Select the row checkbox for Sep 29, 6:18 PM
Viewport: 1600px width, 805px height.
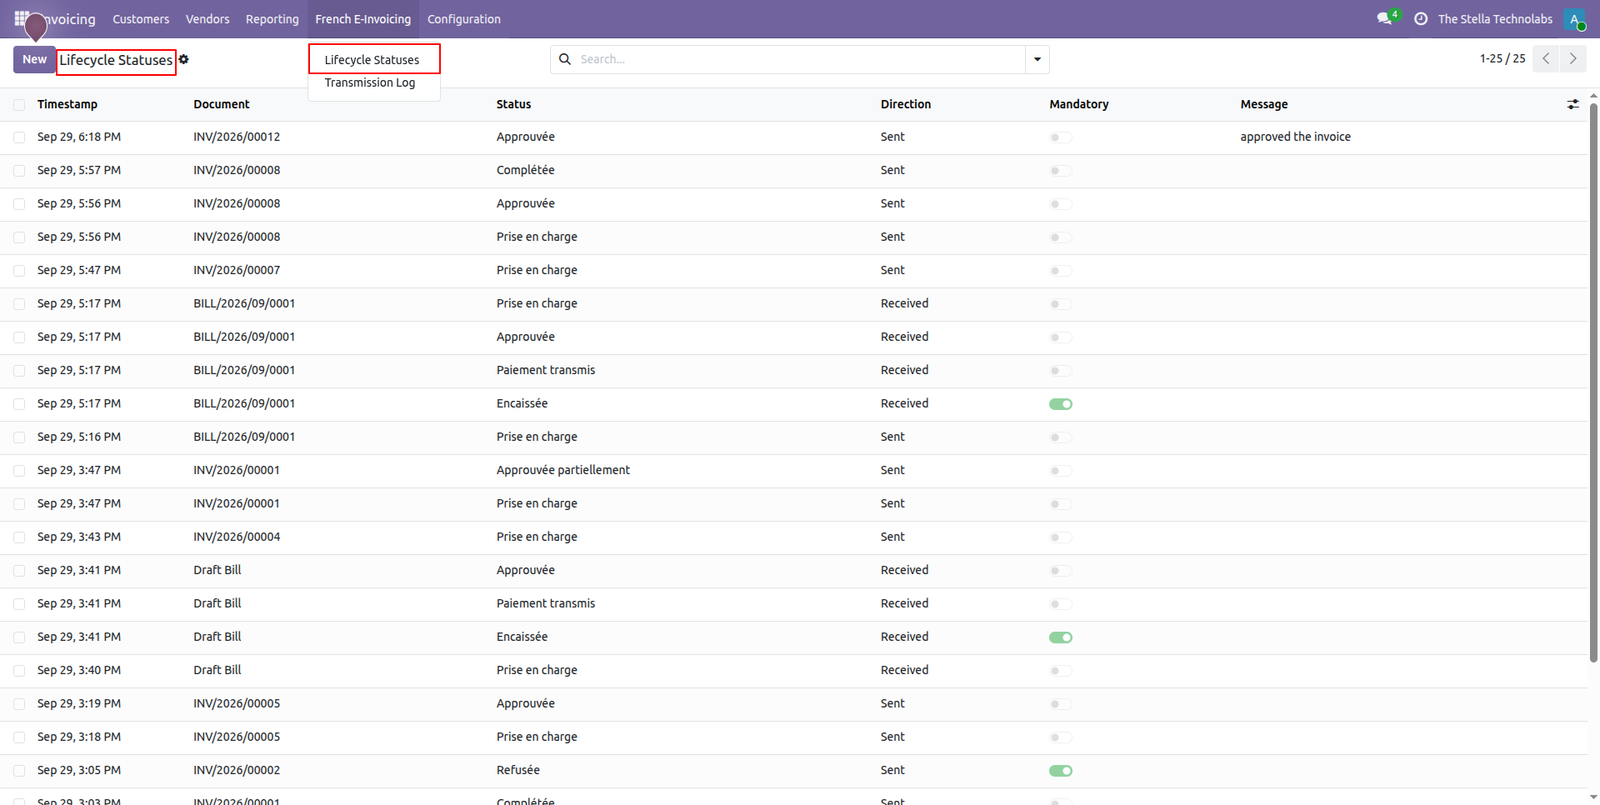pyautogui.click(x=19, y=137)
